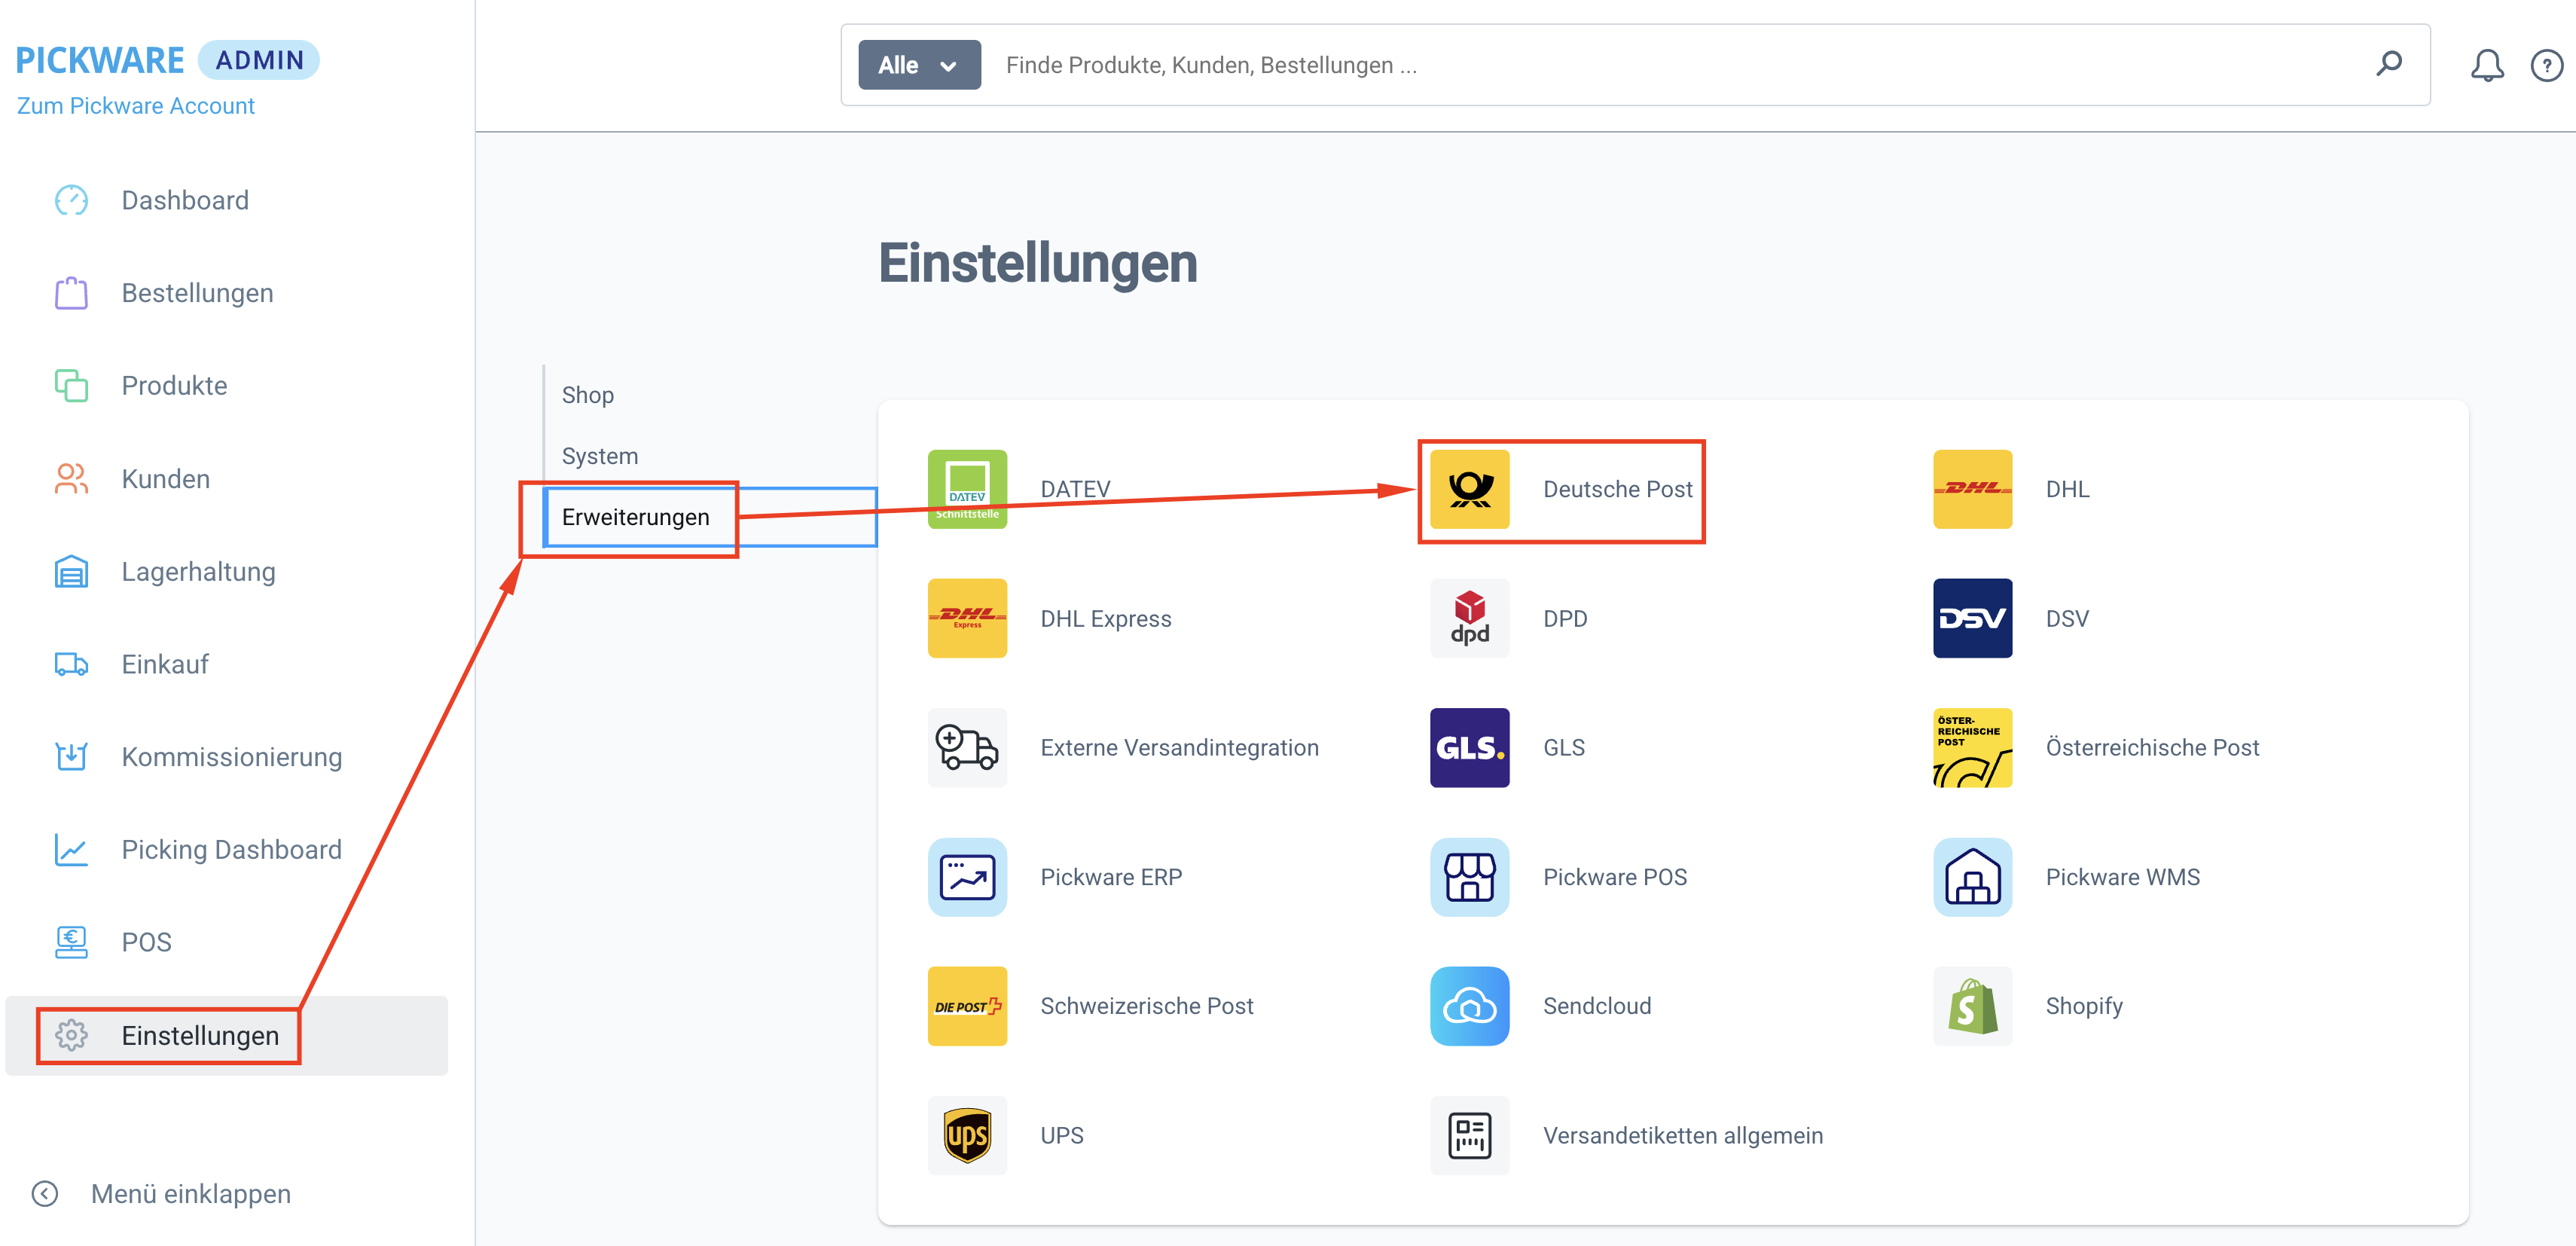
Task: Open the UPS shield icon
Action: point(966,1134)
